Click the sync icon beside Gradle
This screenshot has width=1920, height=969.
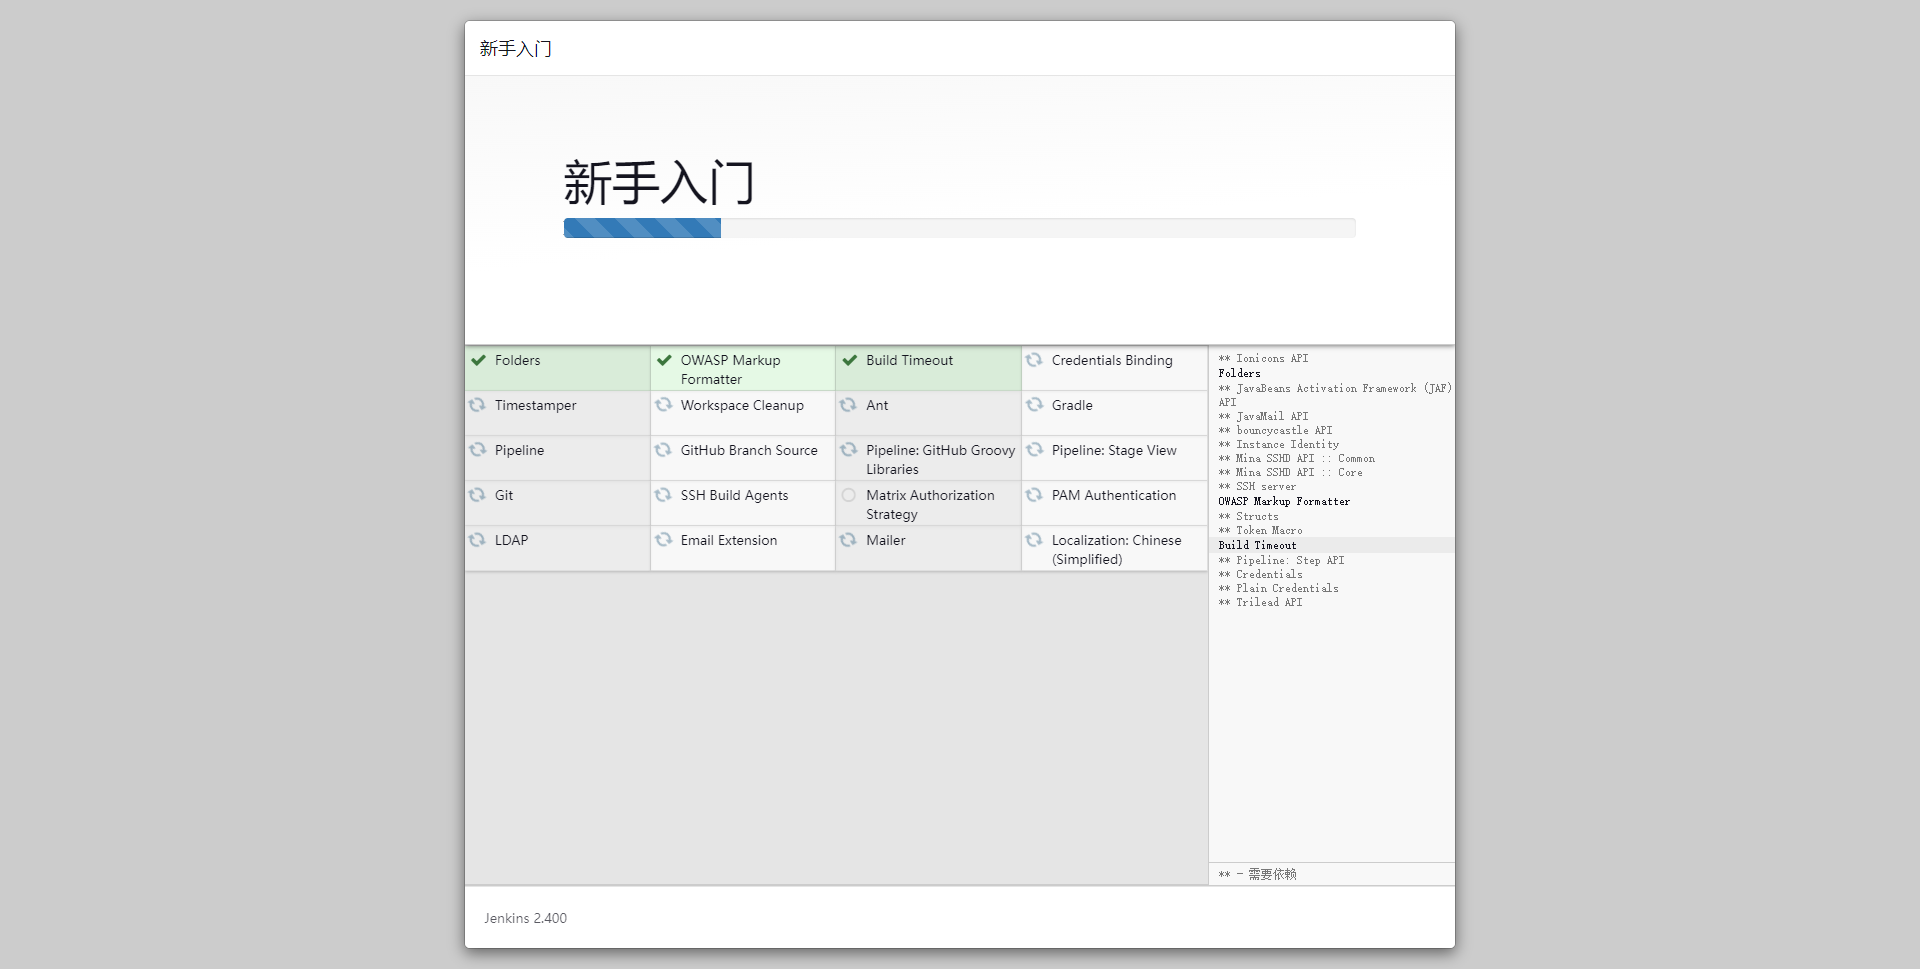1035,405
